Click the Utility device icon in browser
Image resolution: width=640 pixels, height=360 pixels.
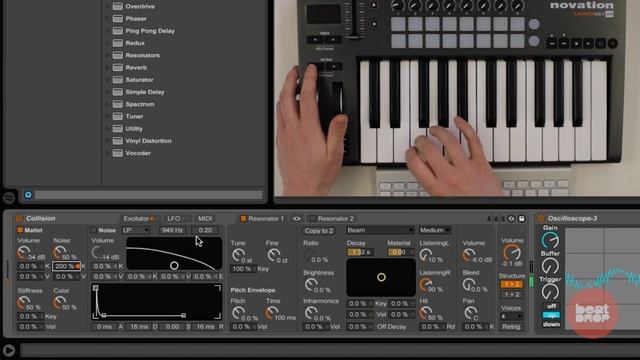tap(118, 129)
